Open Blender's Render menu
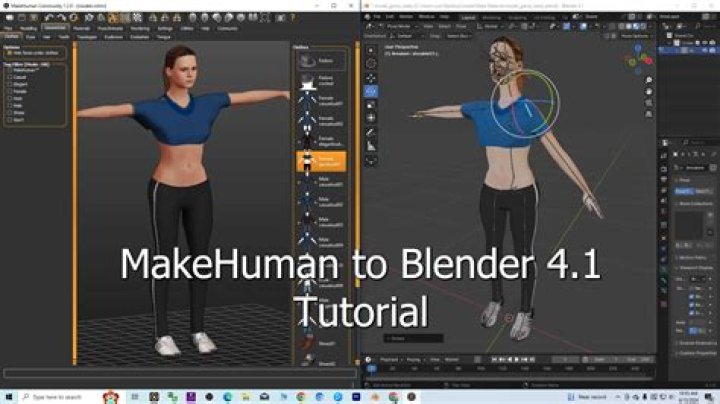720x404 pixels. (406, 17)
